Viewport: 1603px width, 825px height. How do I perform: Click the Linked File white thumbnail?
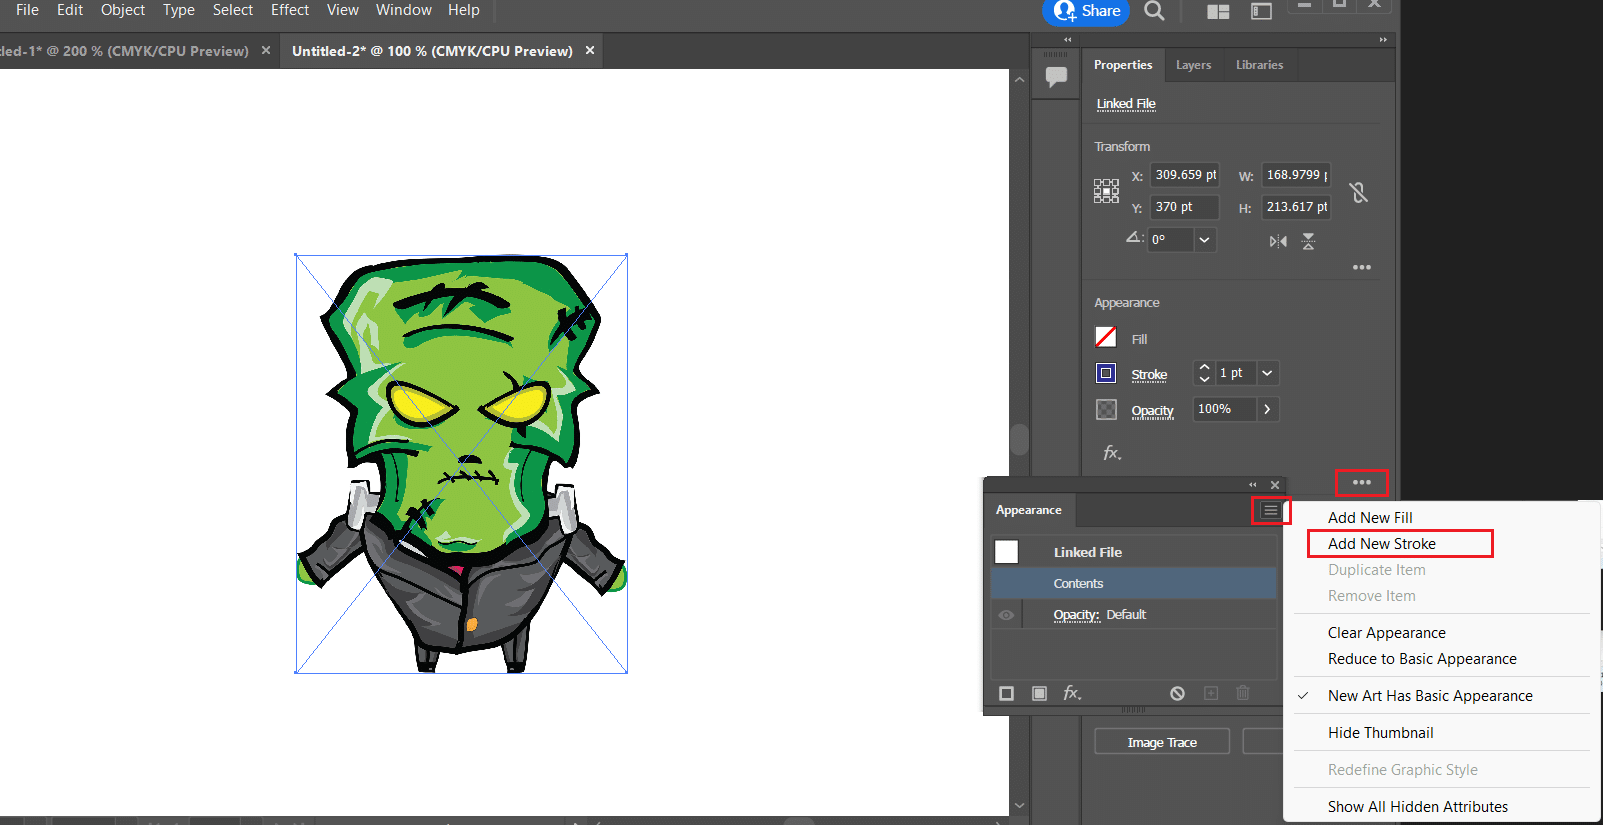tap(1007, 552)
